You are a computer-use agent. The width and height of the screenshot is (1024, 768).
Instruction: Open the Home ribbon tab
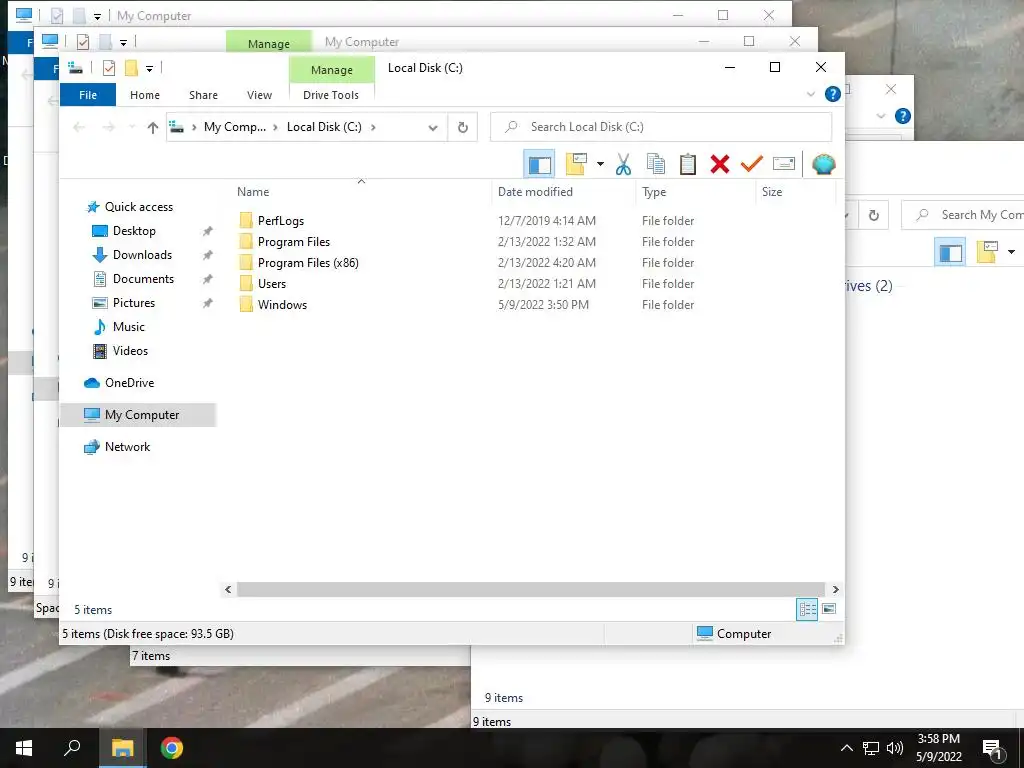pos(145,95)
